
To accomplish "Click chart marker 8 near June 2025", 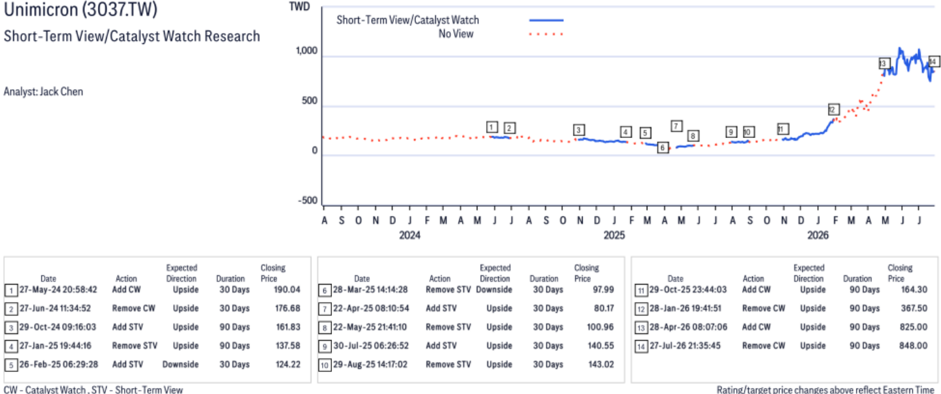I will coord(693,136).
